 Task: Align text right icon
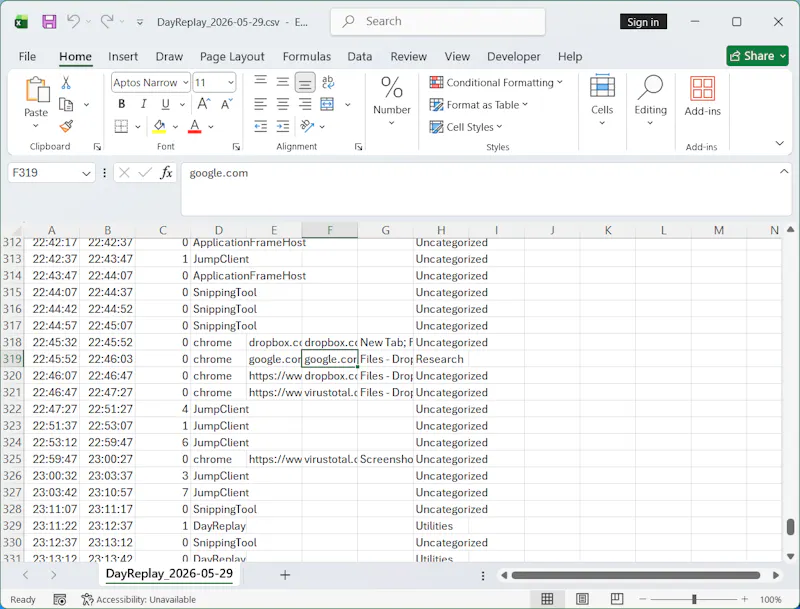tap(305, 104)
